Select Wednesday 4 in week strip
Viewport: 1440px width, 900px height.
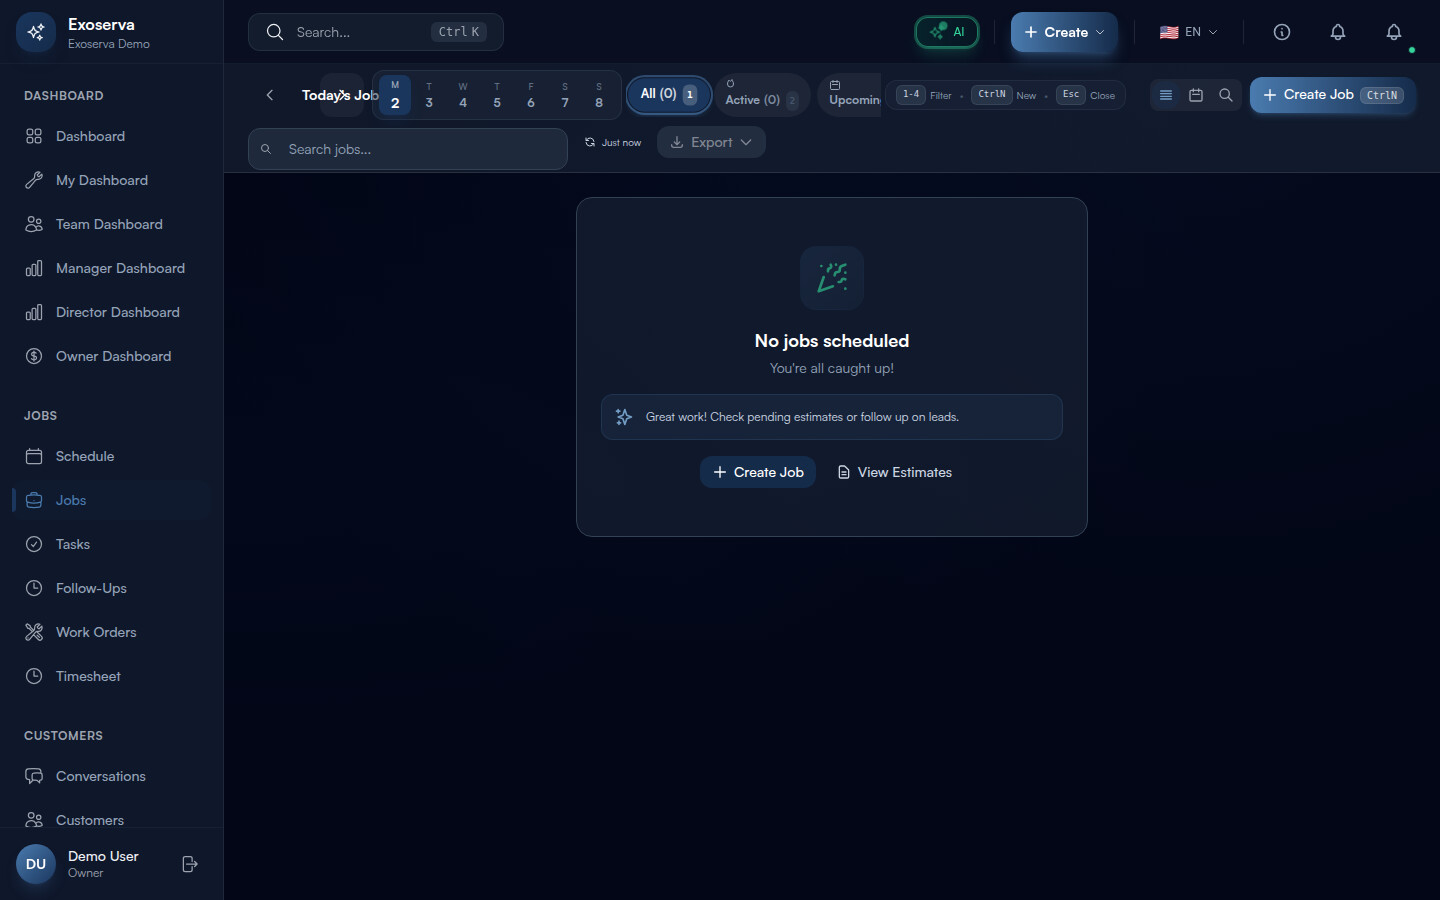point(463,95)
